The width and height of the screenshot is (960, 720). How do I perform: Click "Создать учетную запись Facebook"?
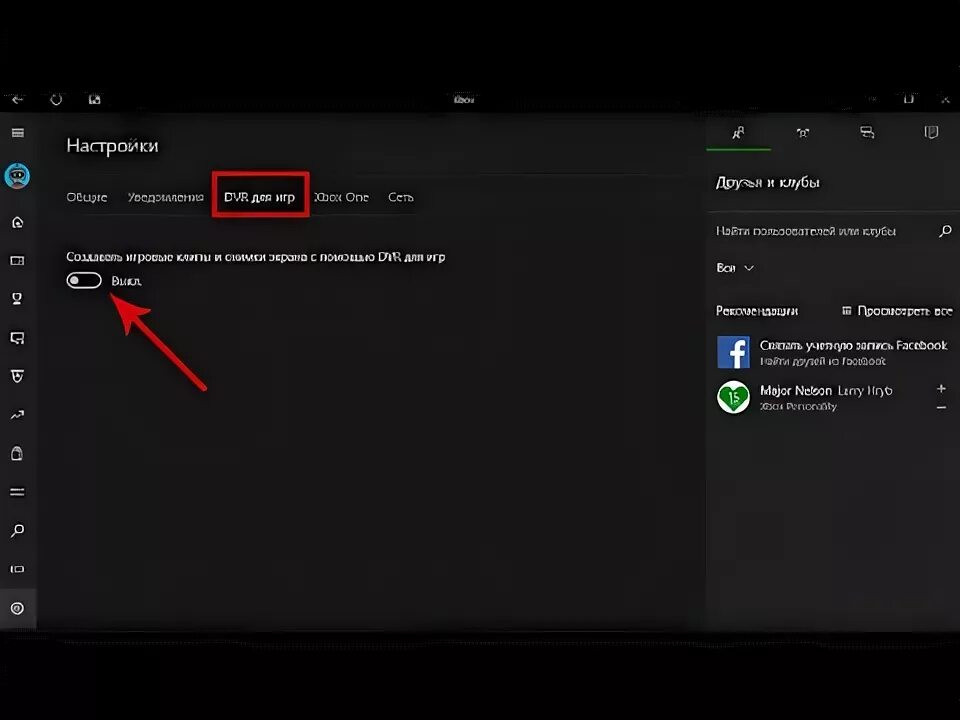pyautogui.click(x=853, y=345)
